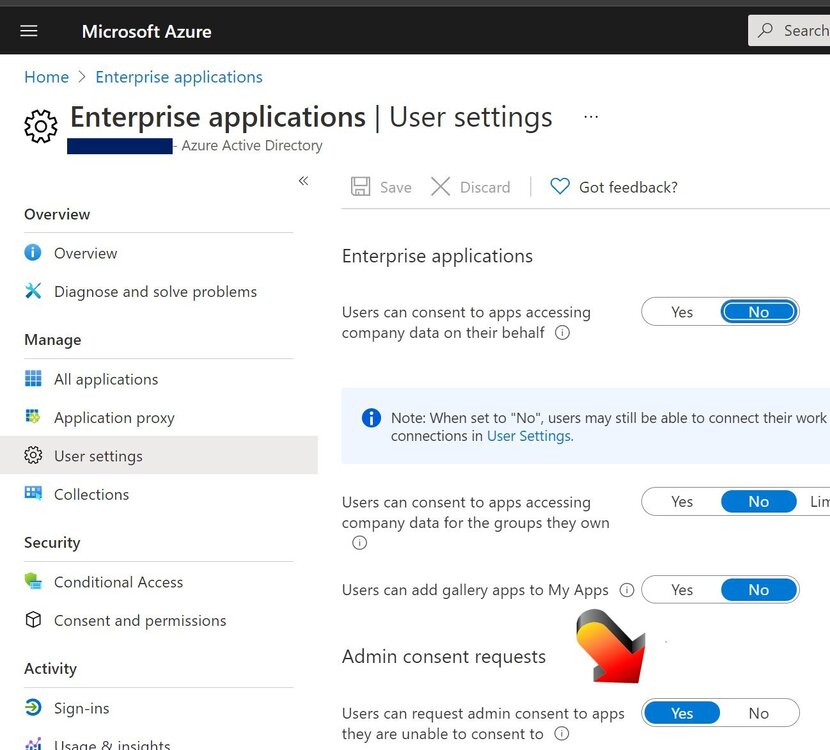Click the All applications grid icon
Viewport: 830px width, 750px height.
(33, 378)
